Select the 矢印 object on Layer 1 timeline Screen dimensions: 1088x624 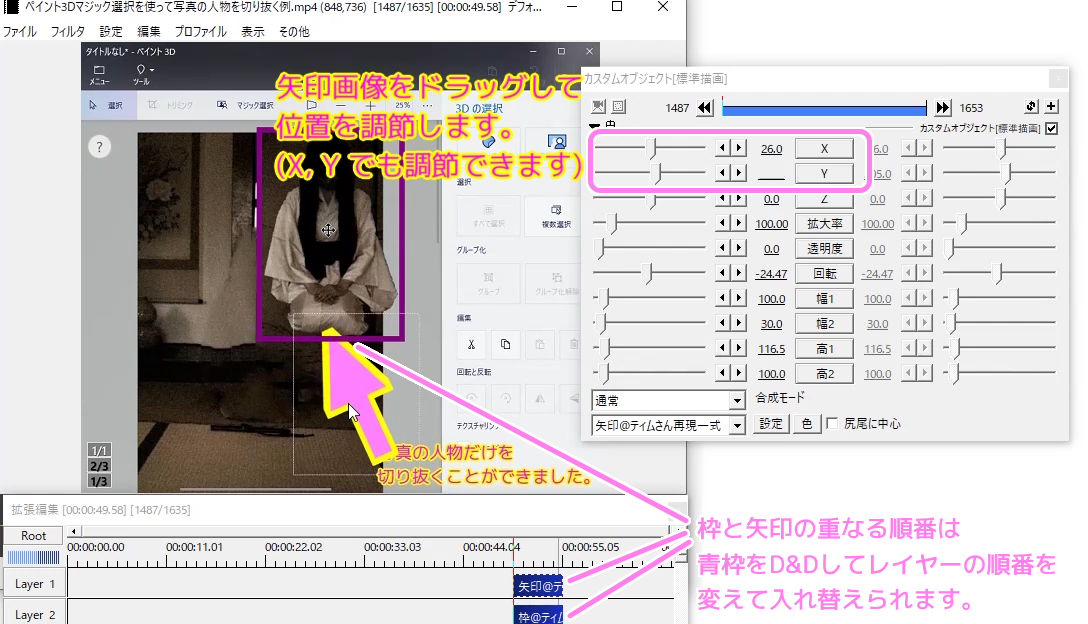[x=538, y=586]
